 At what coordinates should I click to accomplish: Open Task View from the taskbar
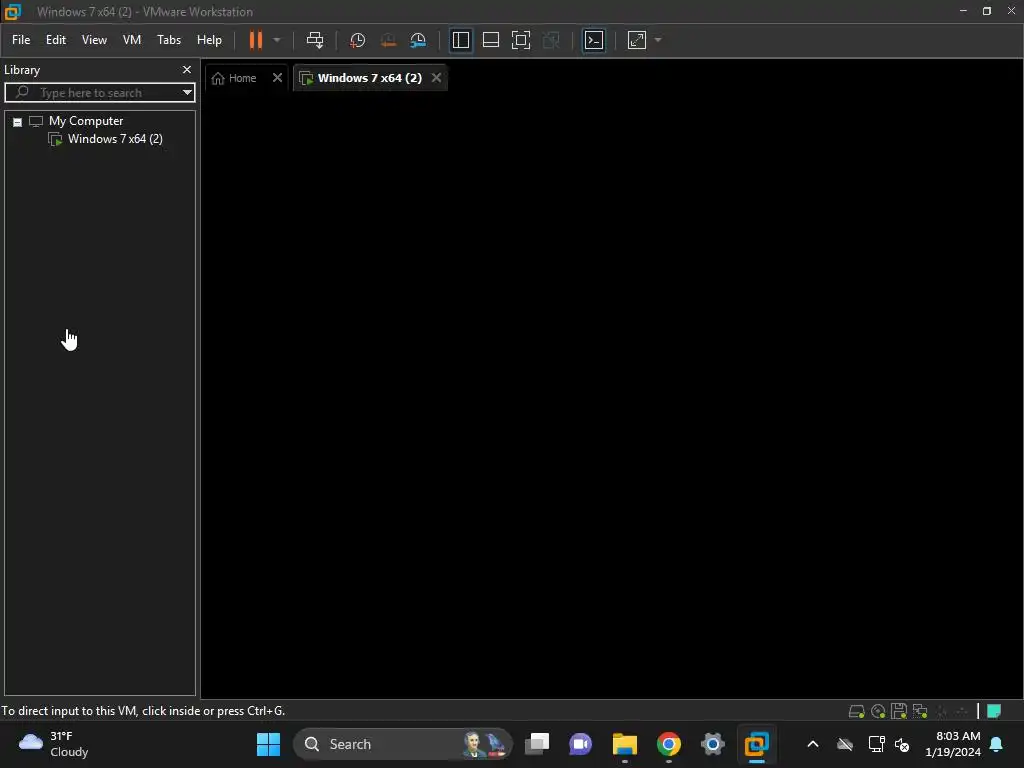[x=537, y=744]
